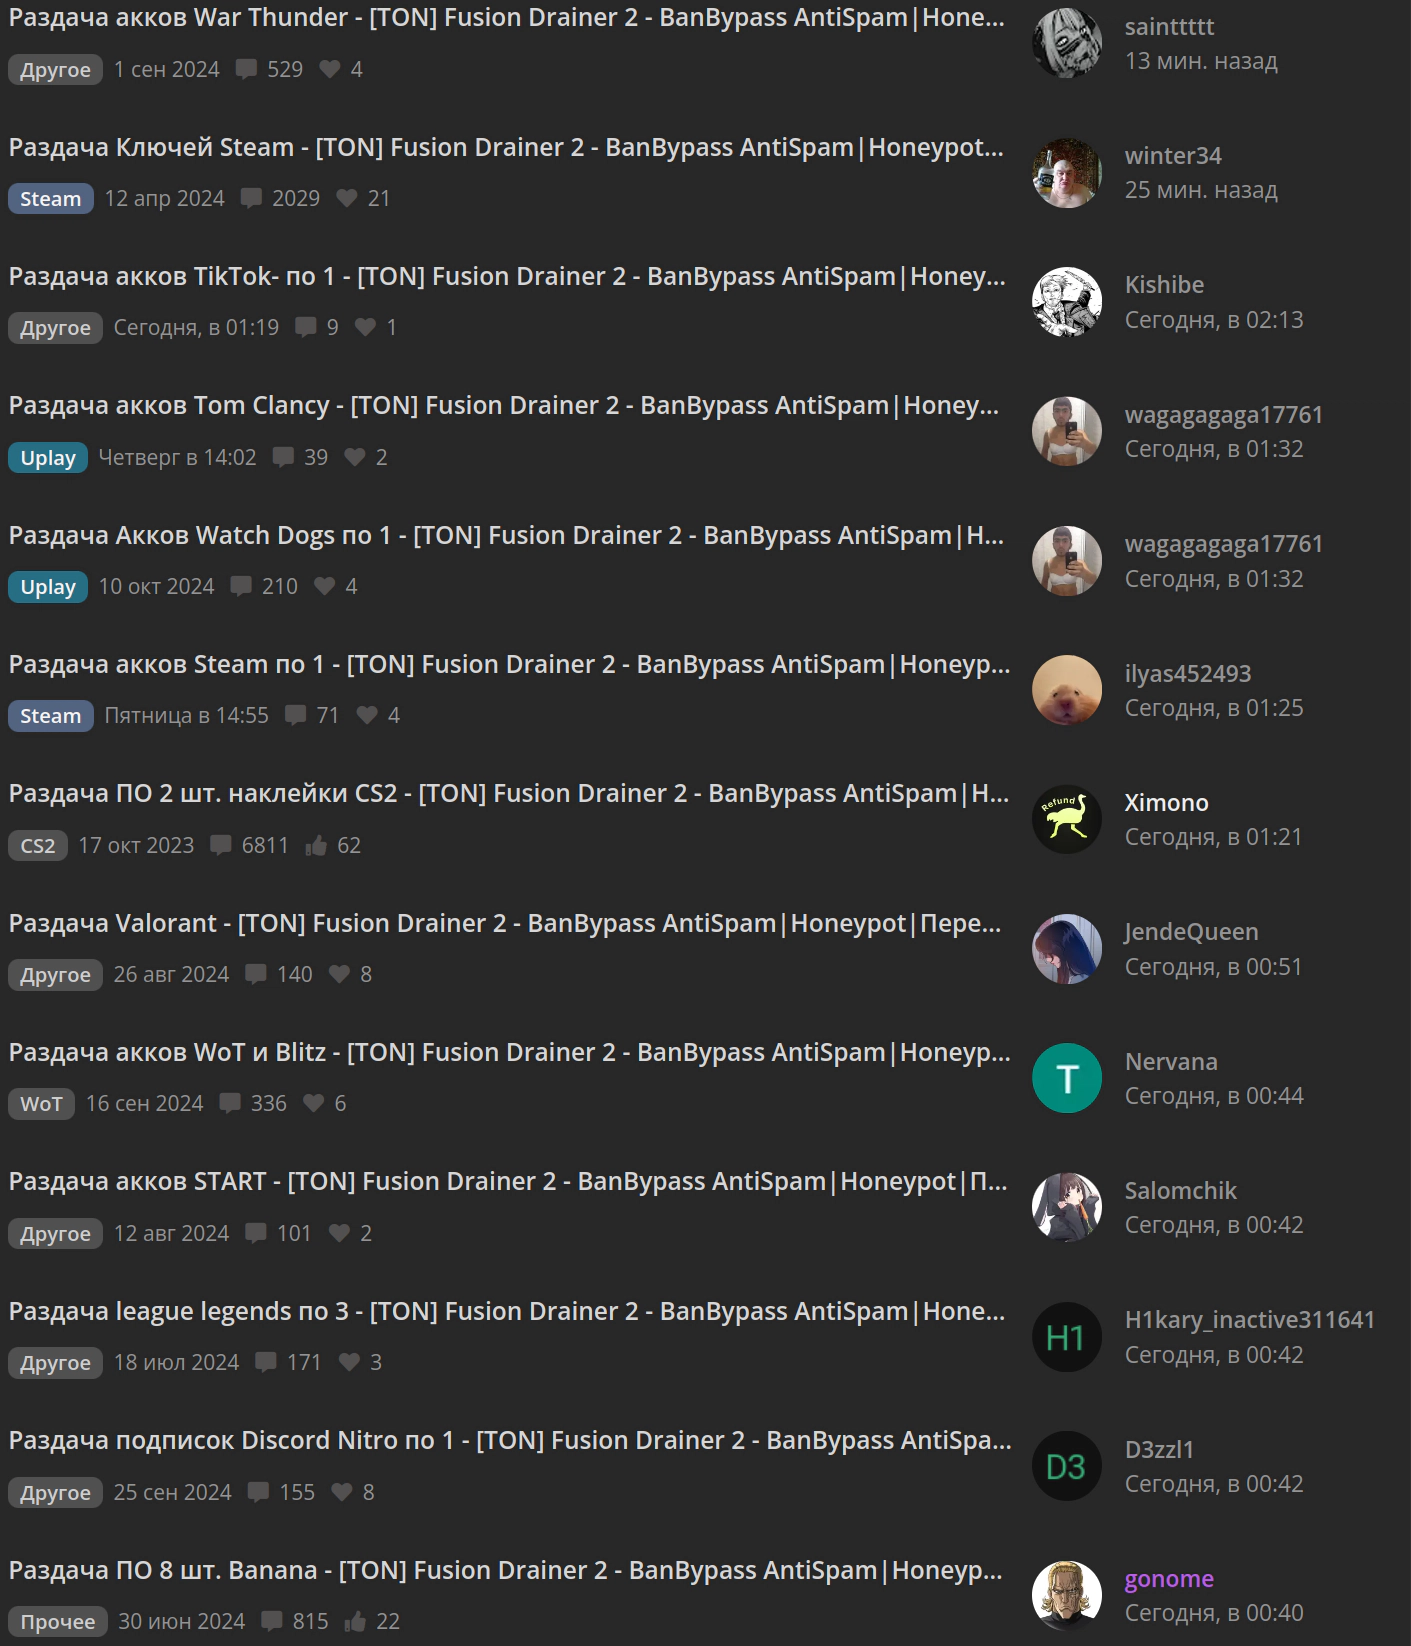Click the thumbs-up icon showing 62 likes
This screenshot has width=1411, height=1646.
click(316, 846)
